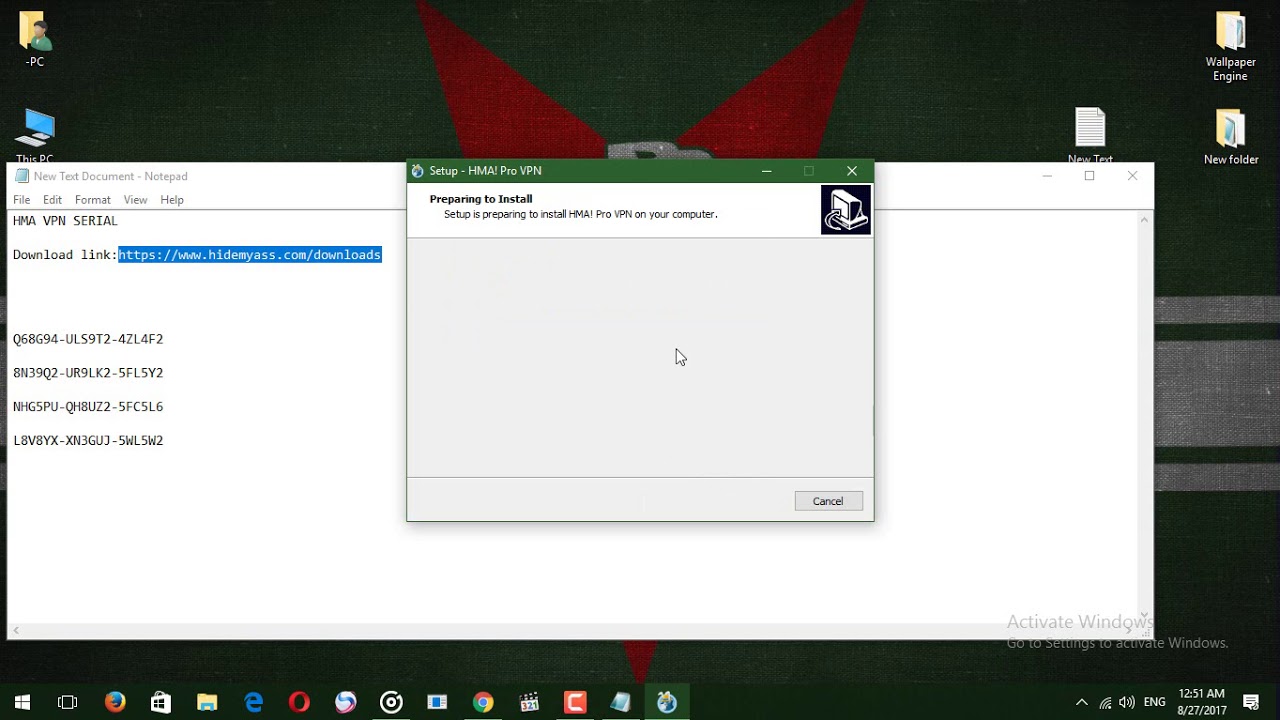Image resolution: width=1280 pixels, height=720 pixels.
Task: Click the 'Download link:' label in Notepad
Action: click(65, 255)
